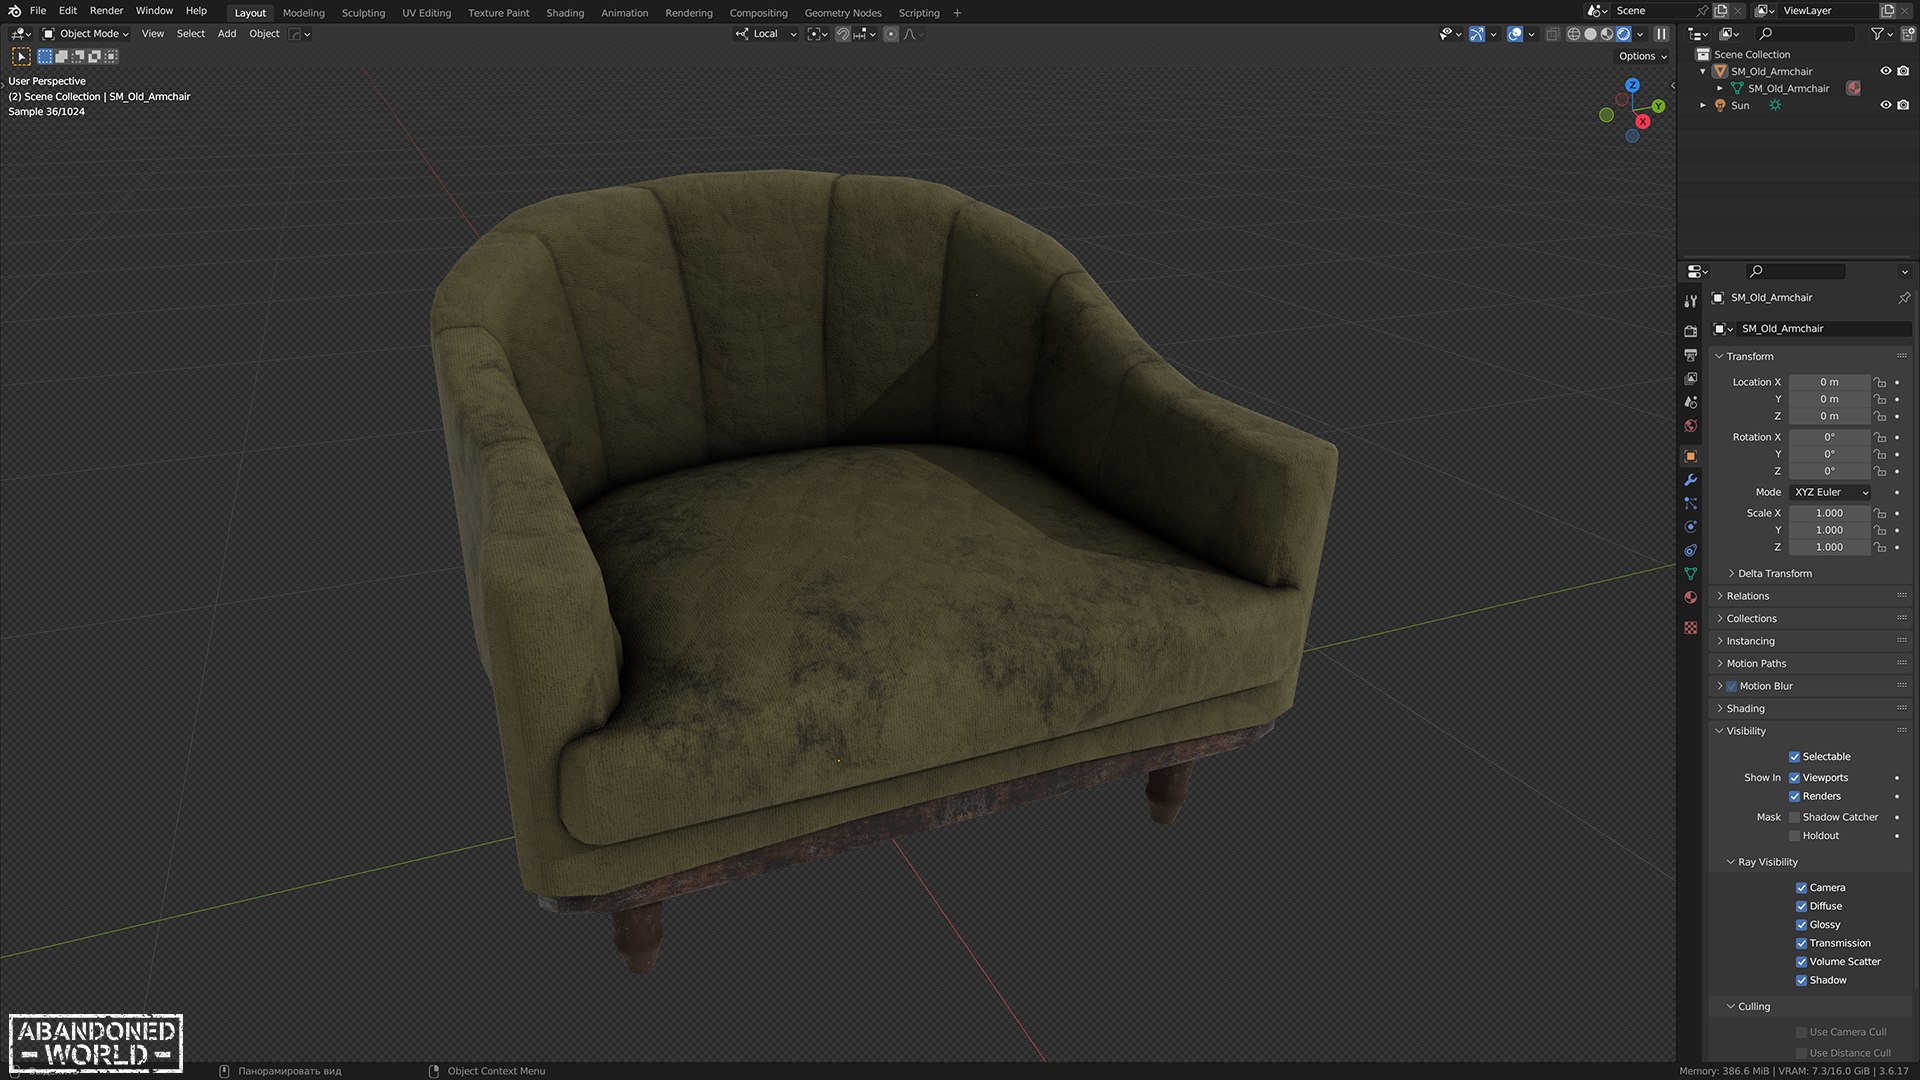The height and width of the screenshot is (1080, 1920).
Task: Uncheck Glossy ray visibility
Action: pyautogui.click(x=1801, y=925)
